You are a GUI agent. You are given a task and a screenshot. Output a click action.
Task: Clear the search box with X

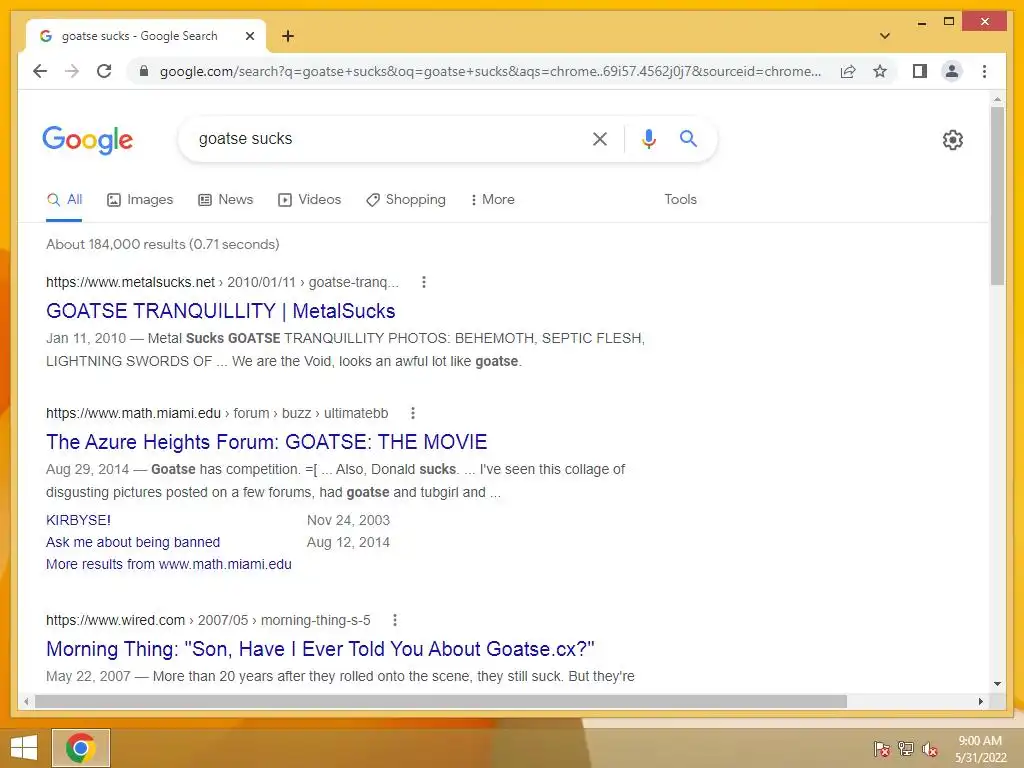point(600,138)
